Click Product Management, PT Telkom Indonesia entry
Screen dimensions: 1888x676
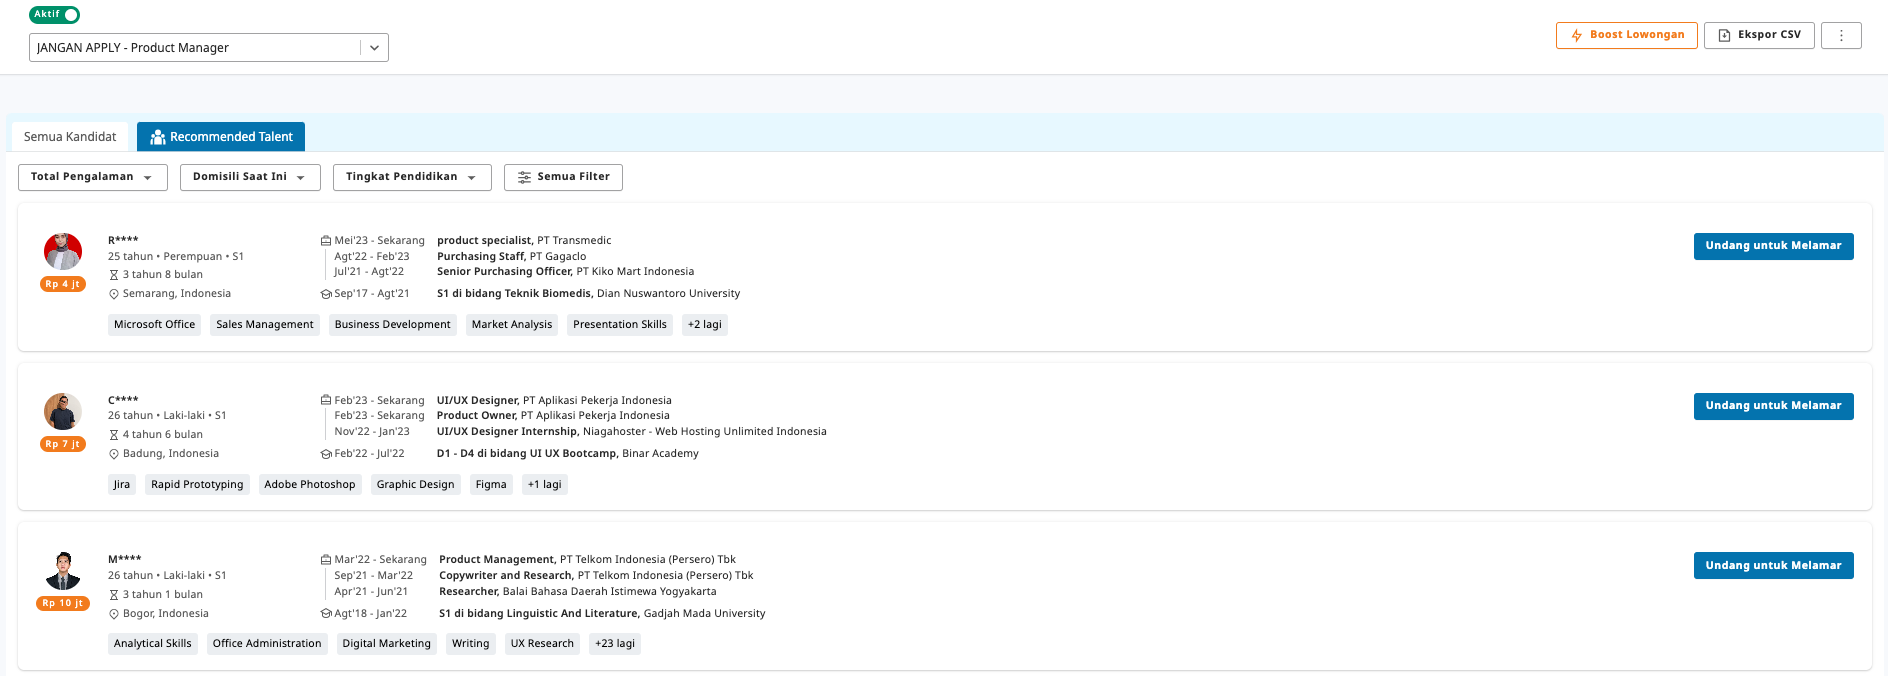click(587, 560)
